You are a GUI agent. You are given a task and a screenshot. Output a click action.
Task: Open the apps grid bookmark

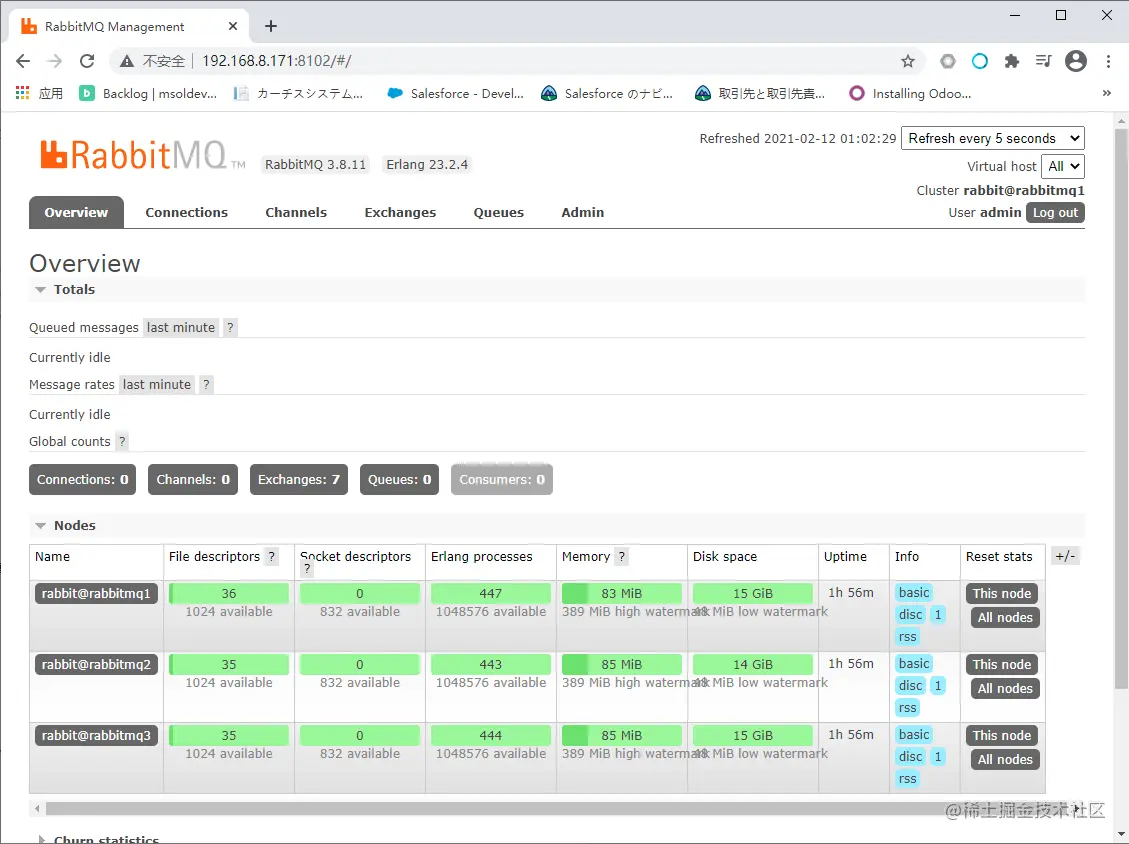click(x=39, y=94)
